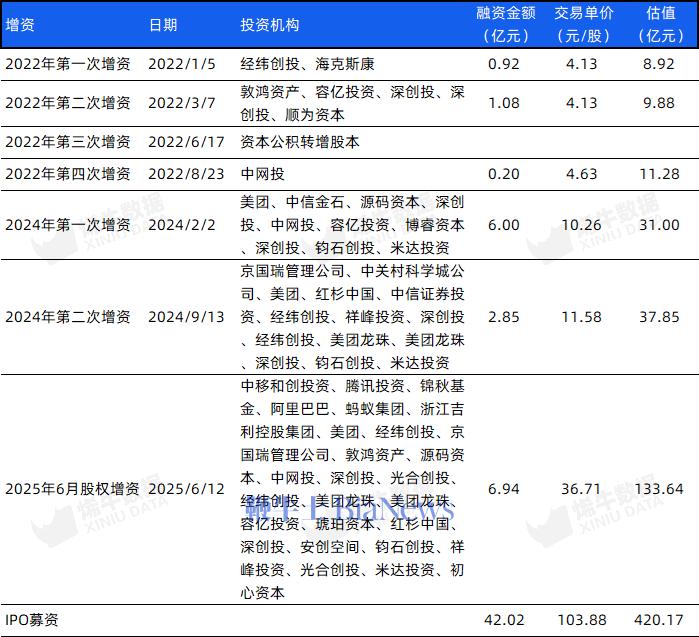
Task: Click unit price 11.58
Action: [582, 317]
